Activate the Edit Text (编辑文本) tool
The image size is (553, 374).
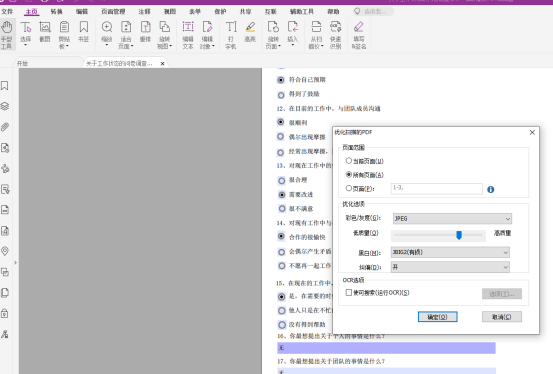tap(188, 35)
